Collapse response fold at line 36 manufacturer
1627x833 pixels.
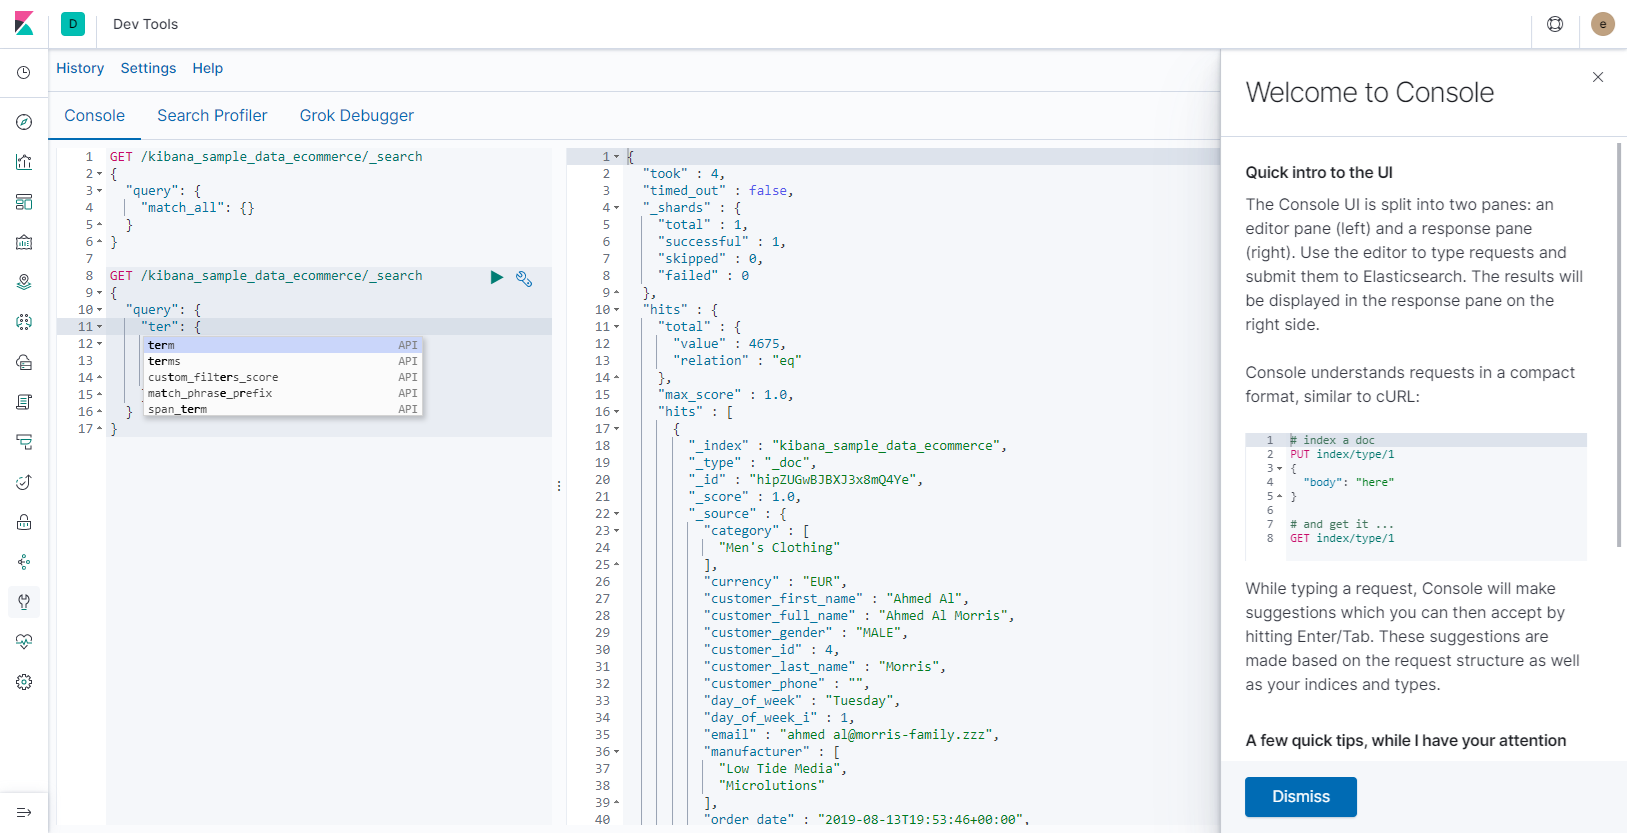click(616, 752)
